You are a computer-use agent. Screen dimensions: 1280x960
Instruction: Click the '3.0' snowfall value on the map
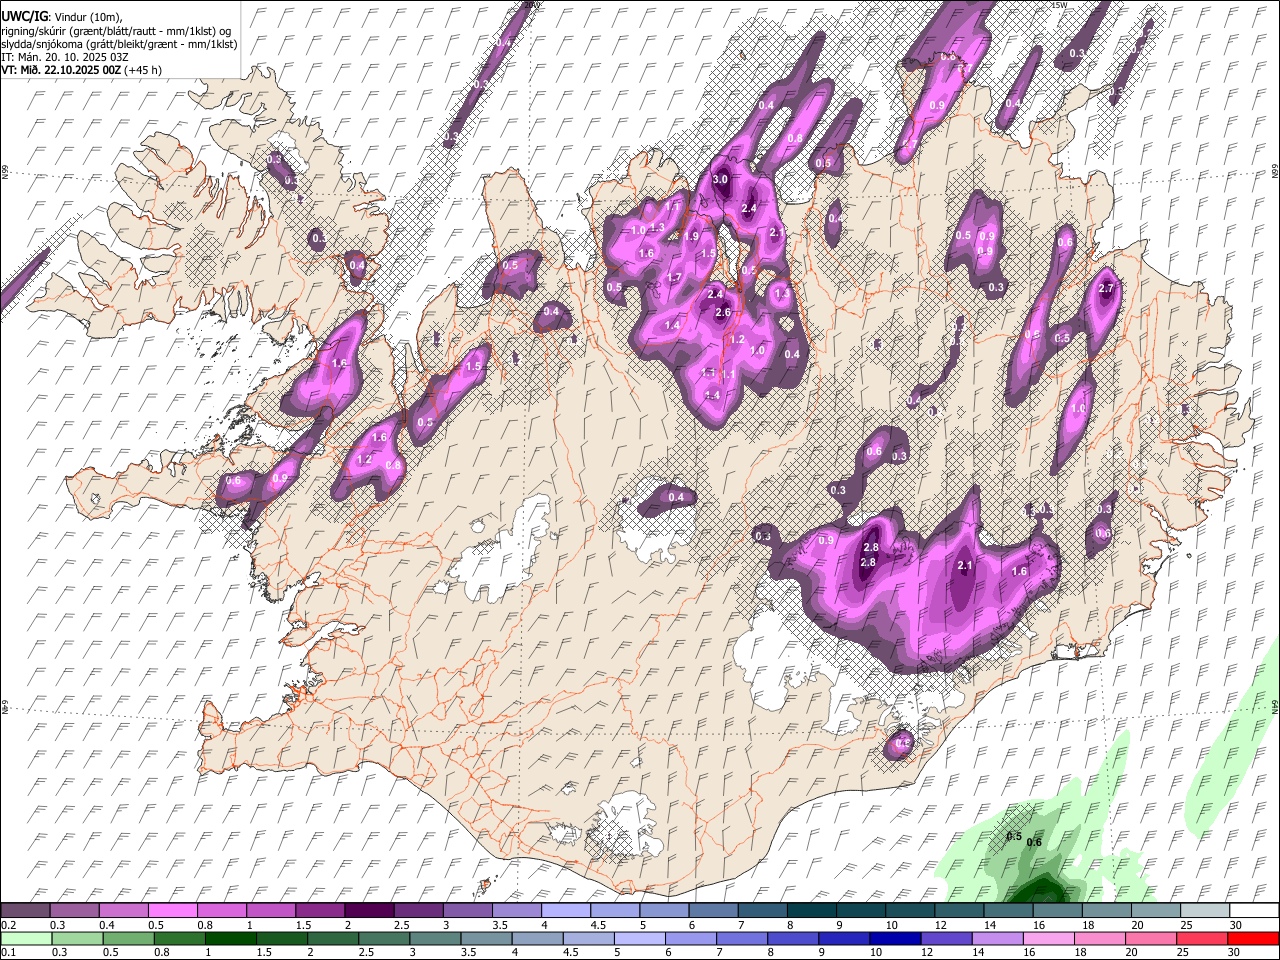(721, 180)
